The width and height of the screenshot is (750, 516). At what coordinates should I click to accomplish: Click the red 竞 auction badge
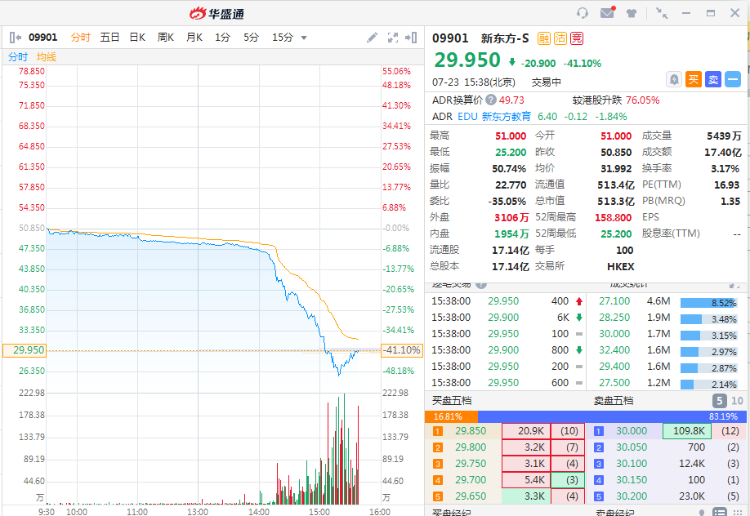[x=576, y=38]
